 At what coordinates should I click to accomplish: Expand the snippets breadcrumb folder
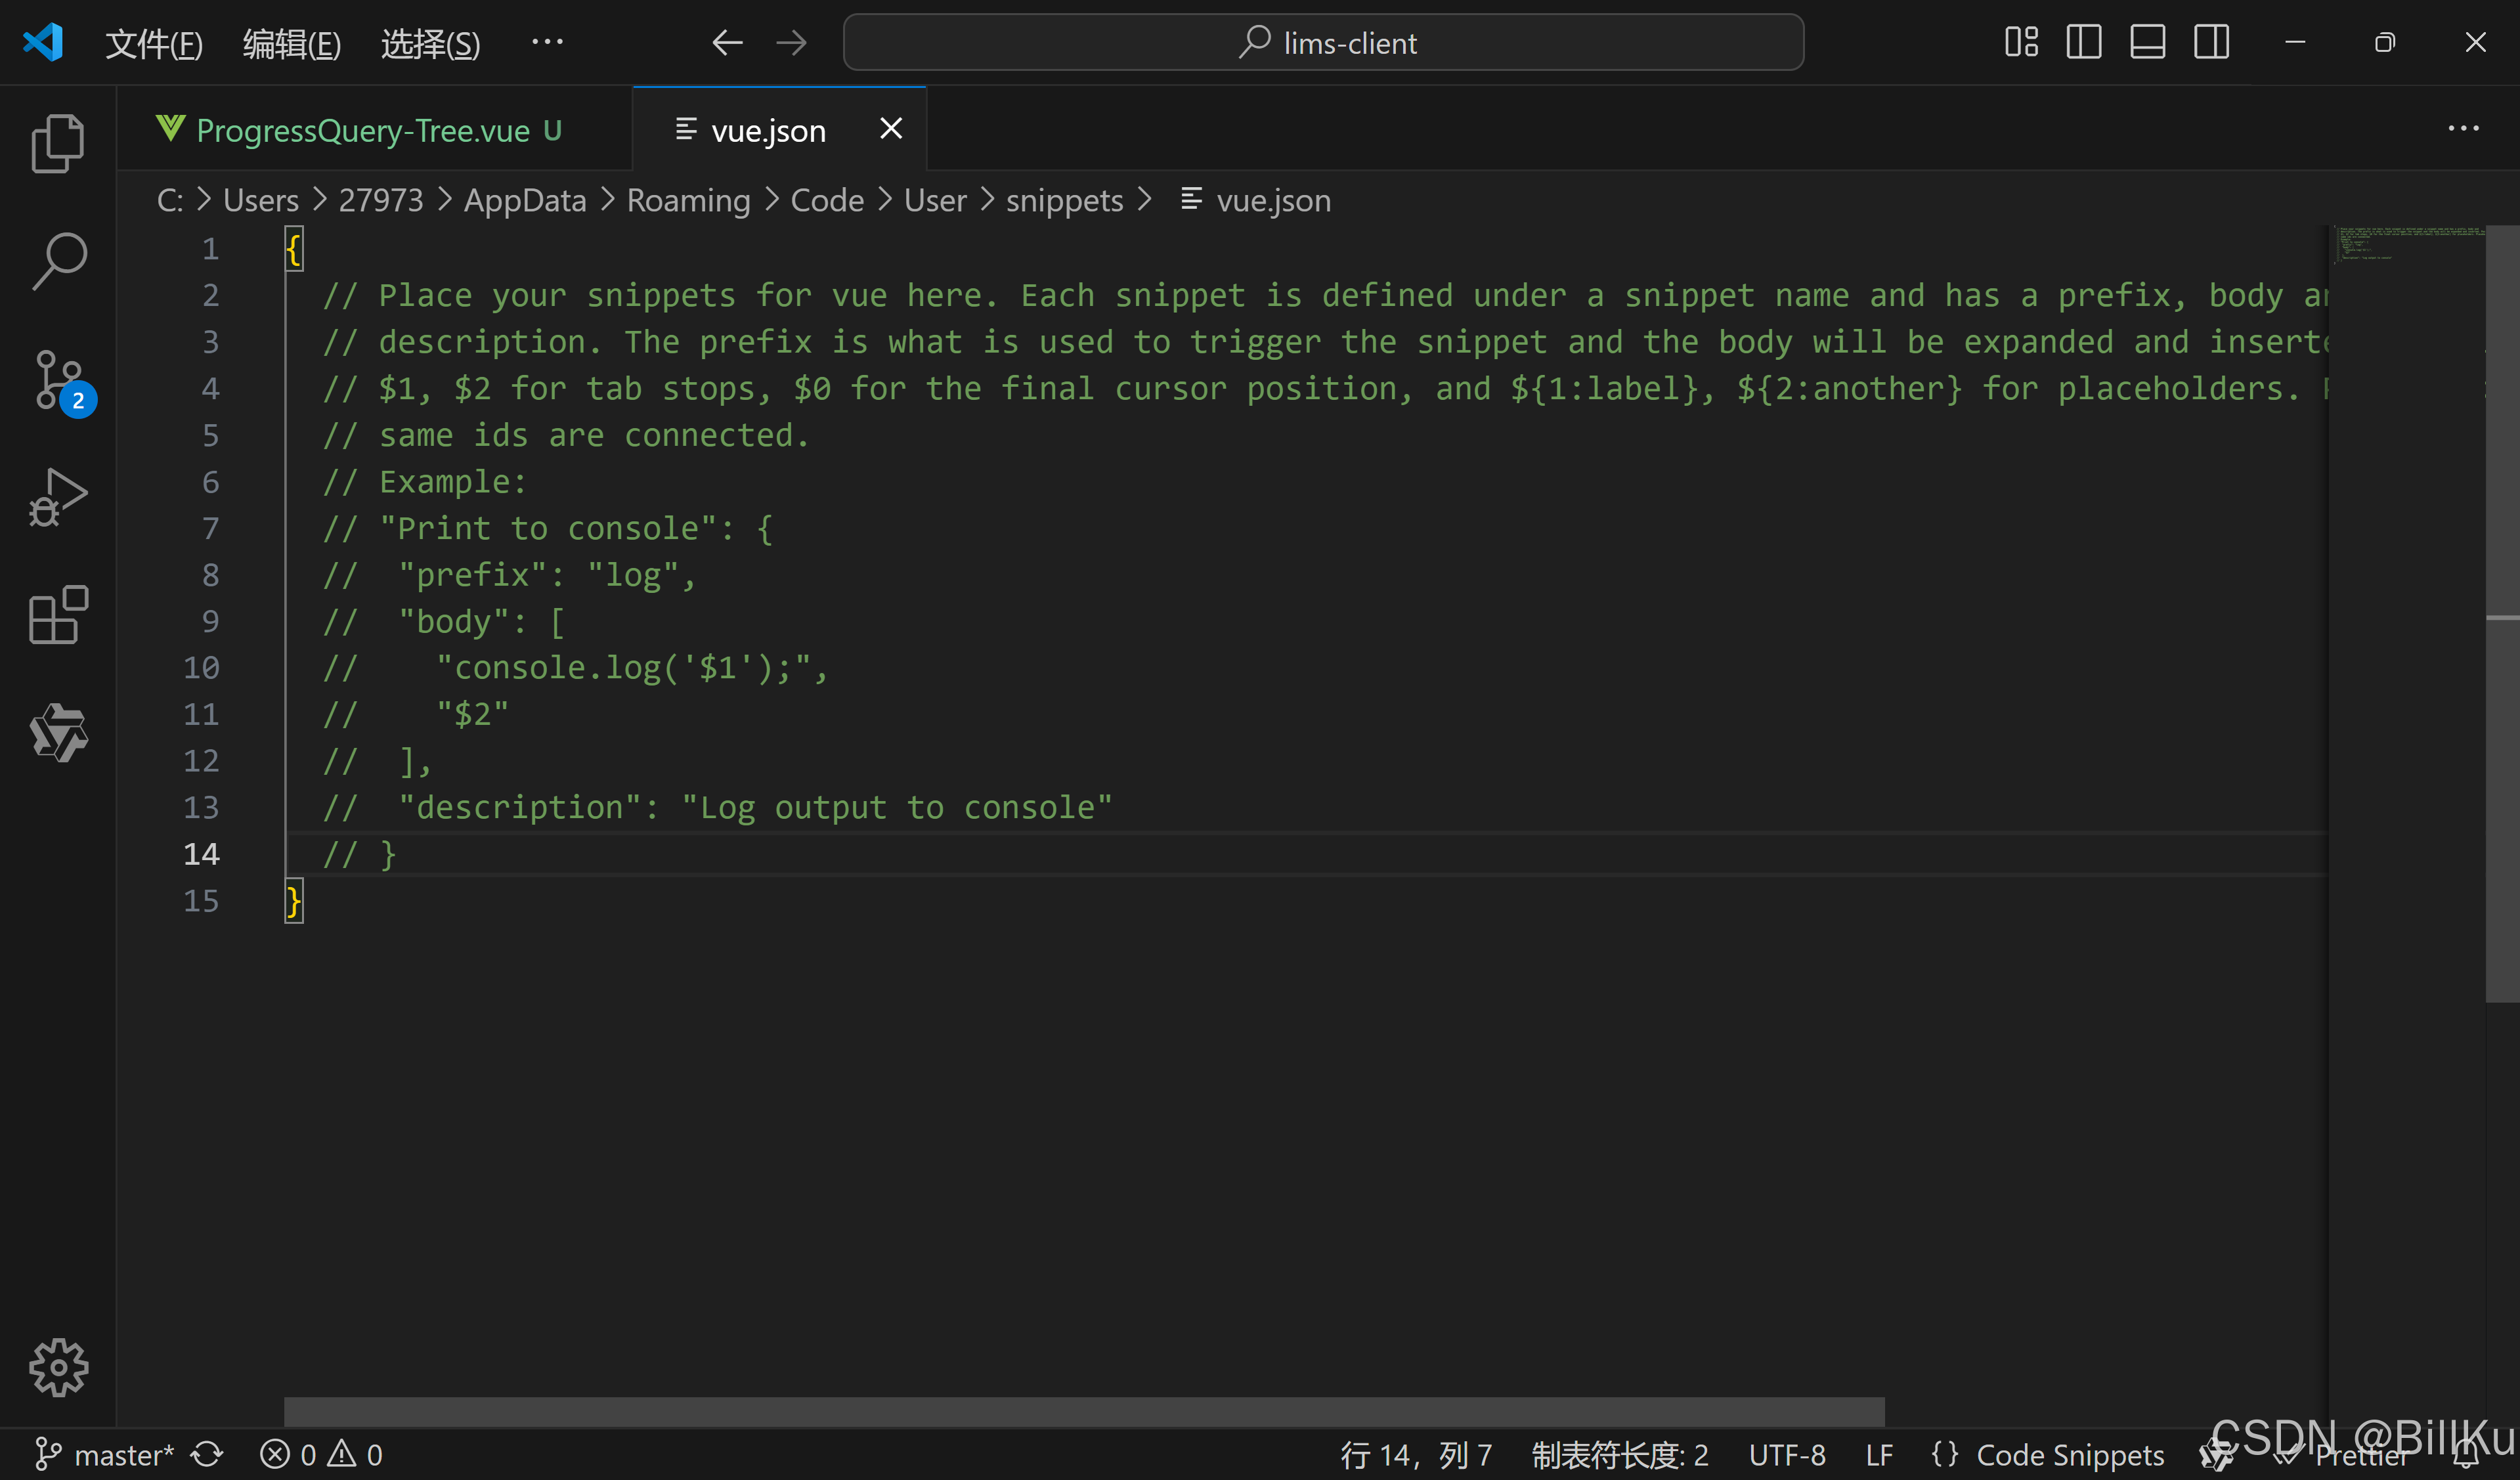[x=1064, y=201]
